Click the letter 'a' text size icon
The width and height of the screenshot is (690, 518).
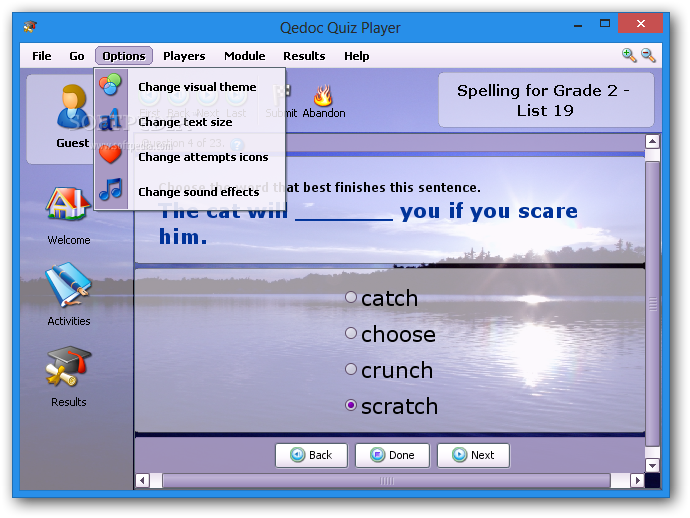tap(110, 120)
